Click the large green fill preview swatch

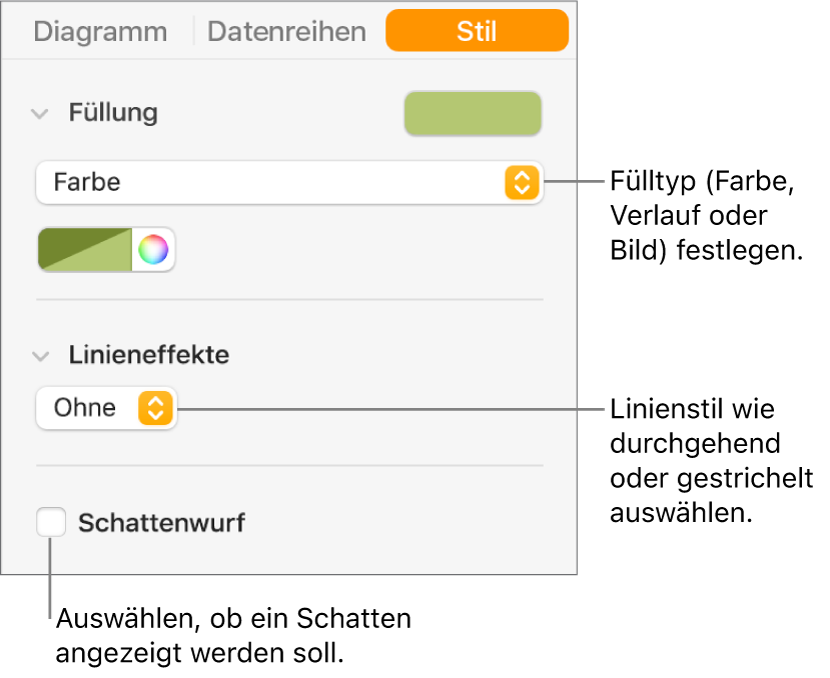click(x=472, y=114)
